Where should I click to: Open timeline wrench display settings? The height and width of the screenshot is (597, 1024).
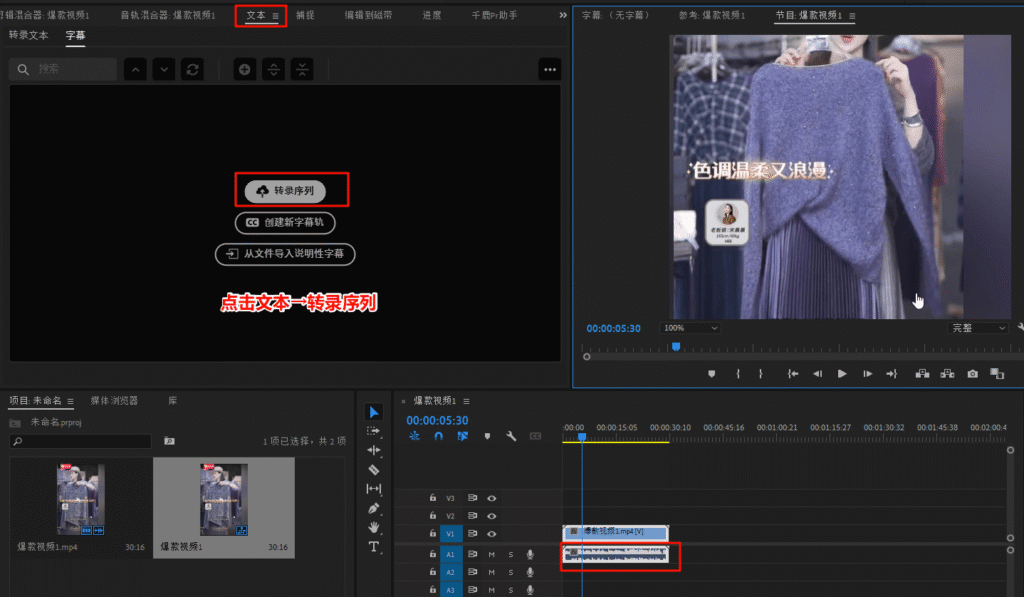tap(511, 436)
